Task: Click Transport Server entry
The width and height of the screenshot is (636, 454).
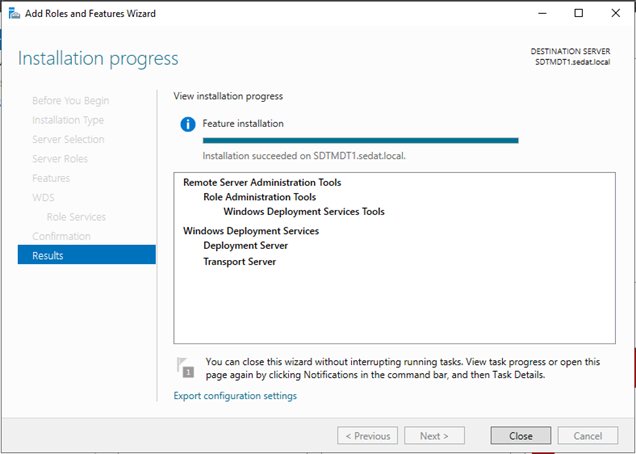Action: click(240, 262)
